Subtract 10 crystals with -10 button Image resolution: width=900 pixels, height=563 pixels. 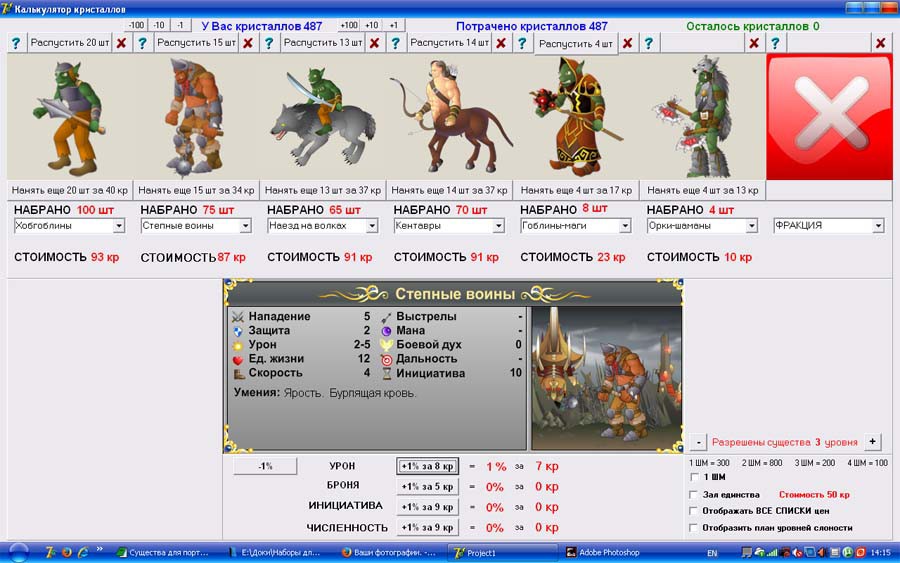[159, 25]
